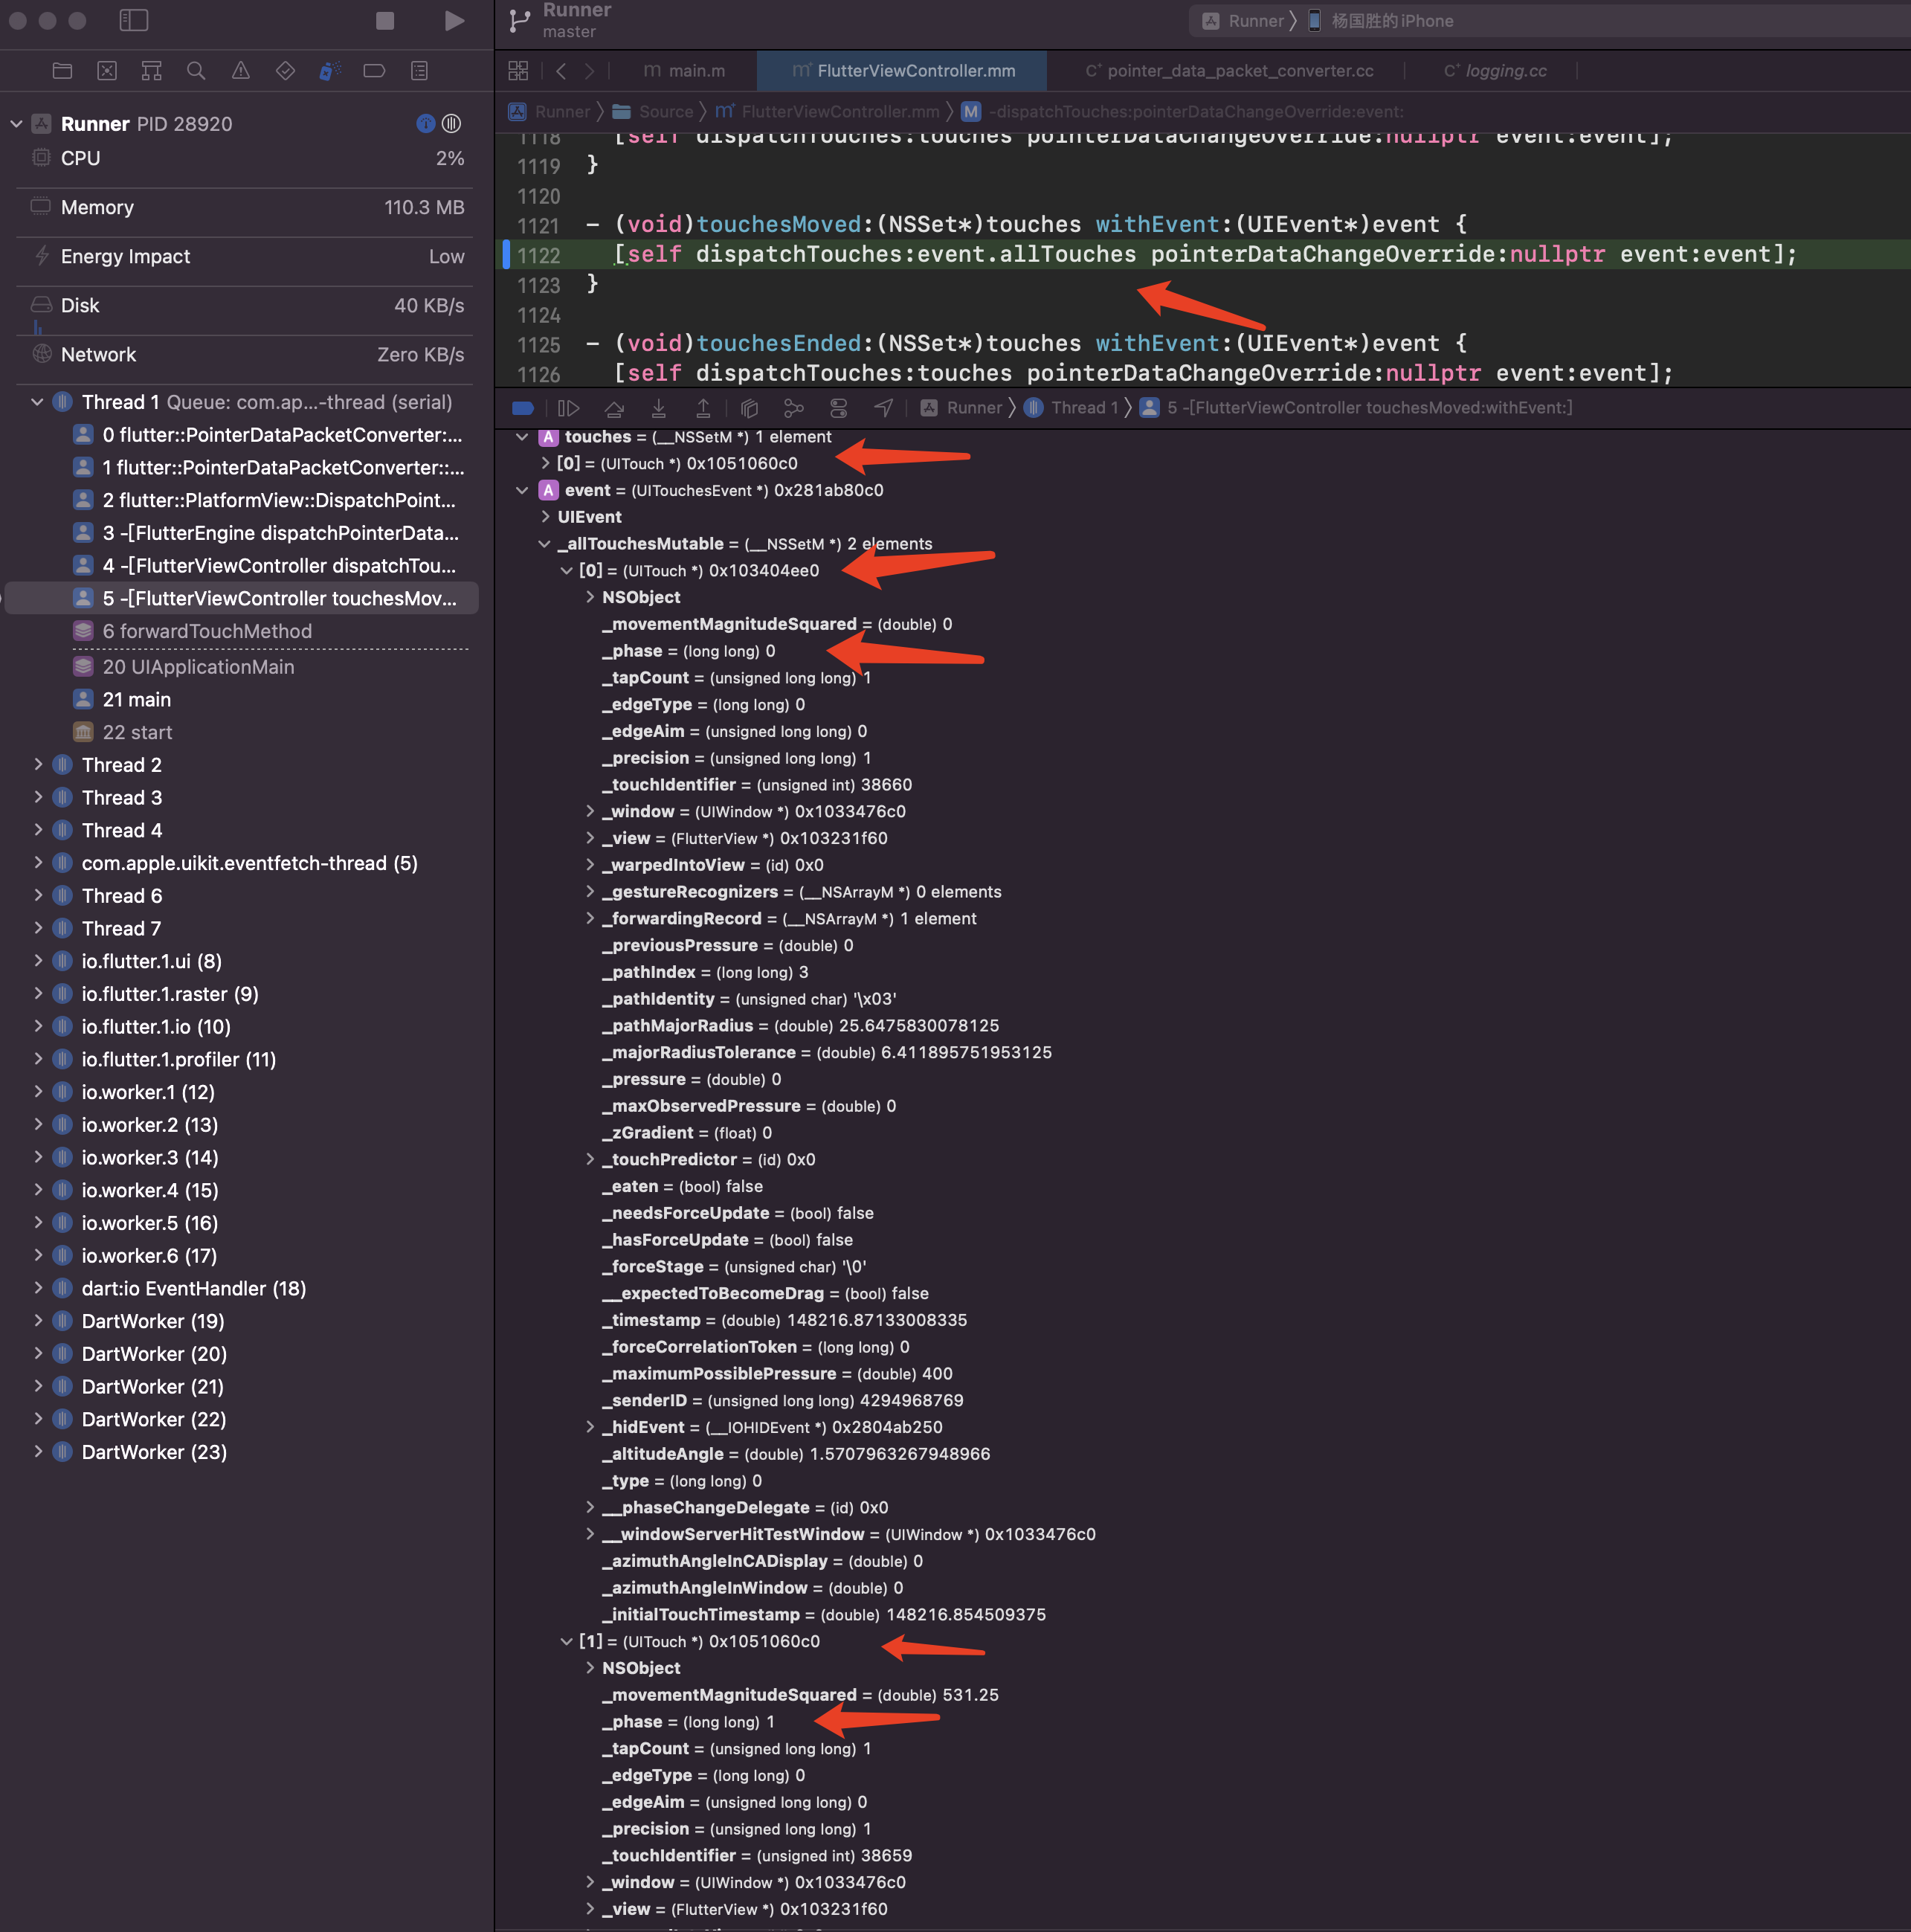Collapse _allTouchesMutable variable
1911x1932 pixels.
(544, 544)
